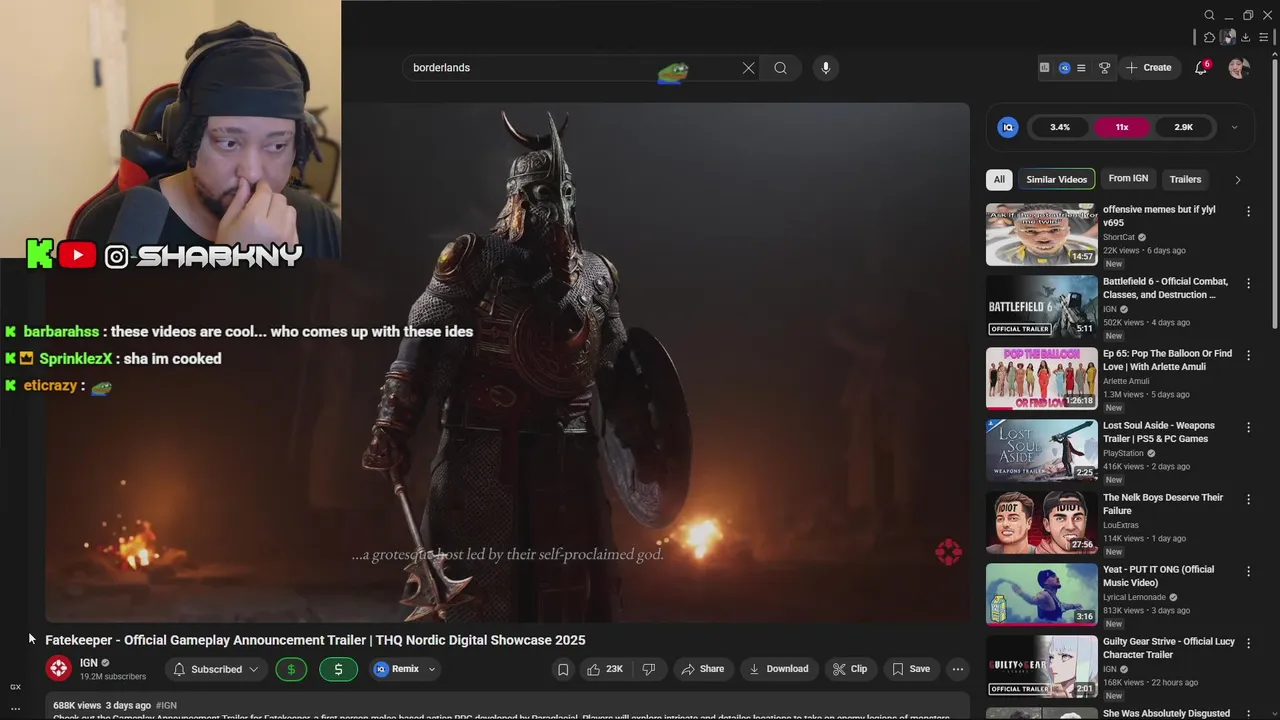Expand the vidIQ score panel chevron
The height and width of the screenshot is (720, 1280).
[x=1234, y=127]
